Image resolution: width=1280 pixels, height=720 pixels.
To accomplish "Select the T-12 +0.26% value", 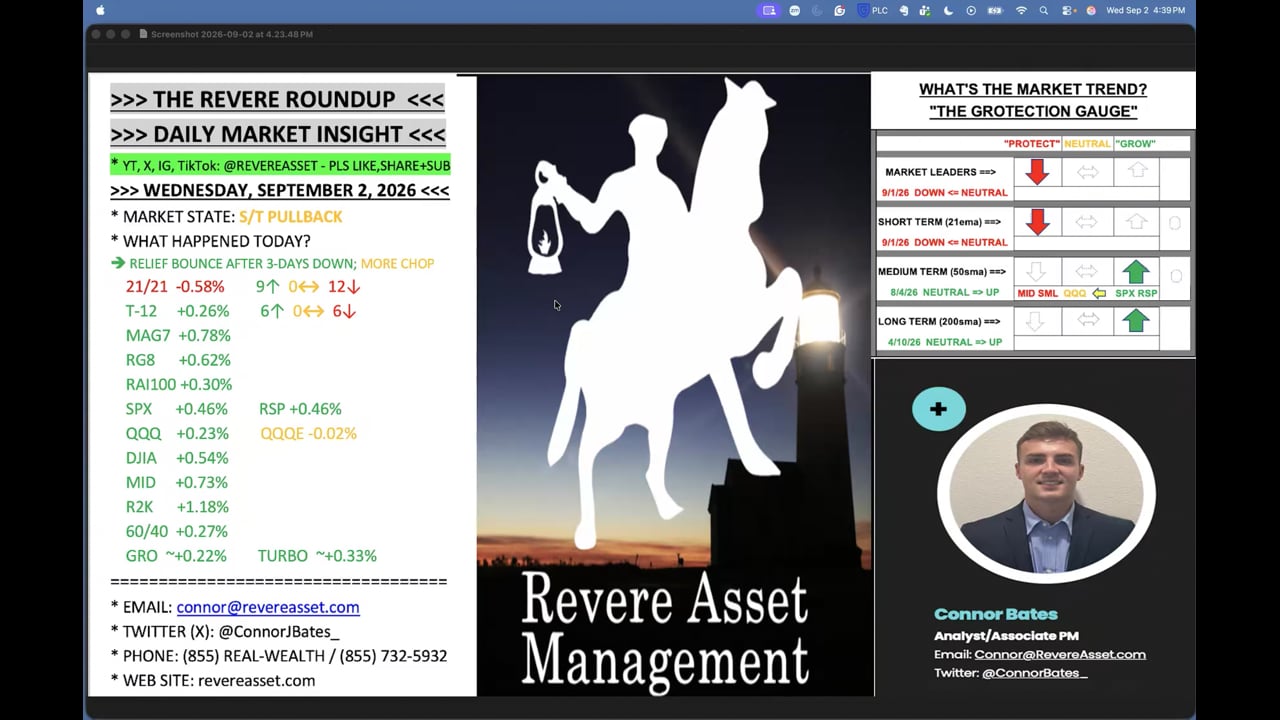I will coord(177,311).
